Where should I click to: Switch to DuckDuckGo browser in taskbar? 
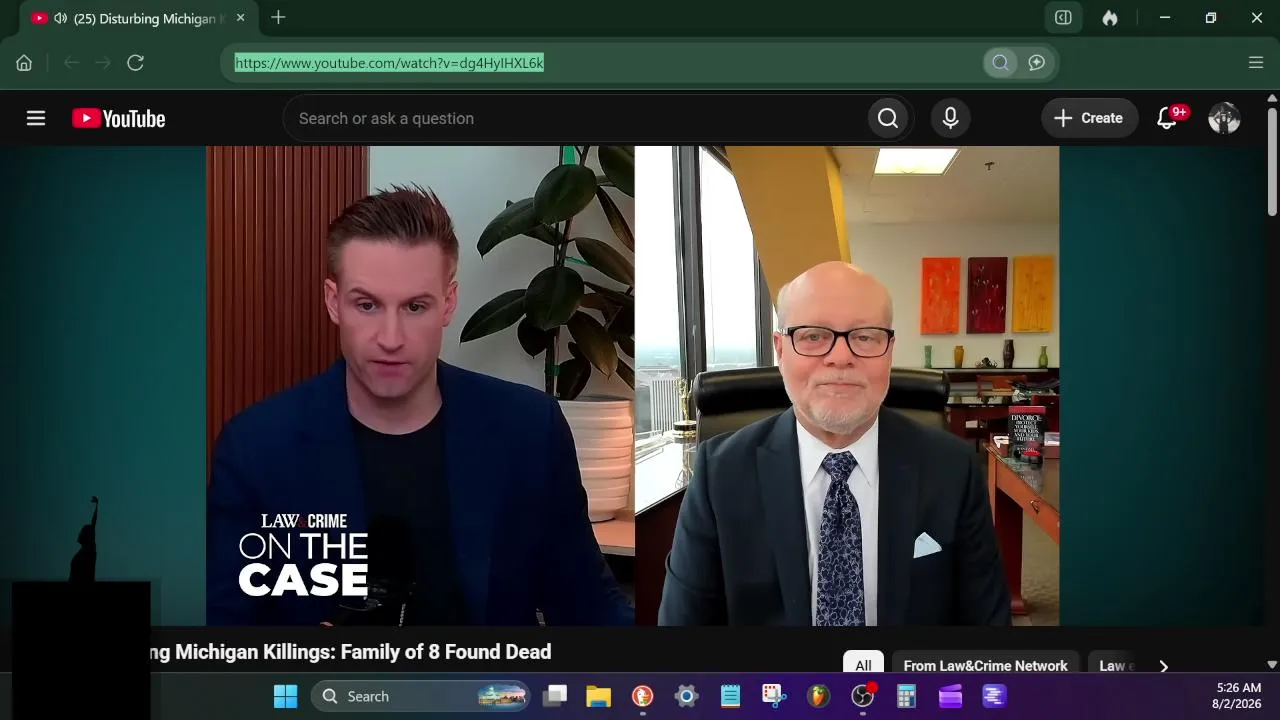point(642,696)
